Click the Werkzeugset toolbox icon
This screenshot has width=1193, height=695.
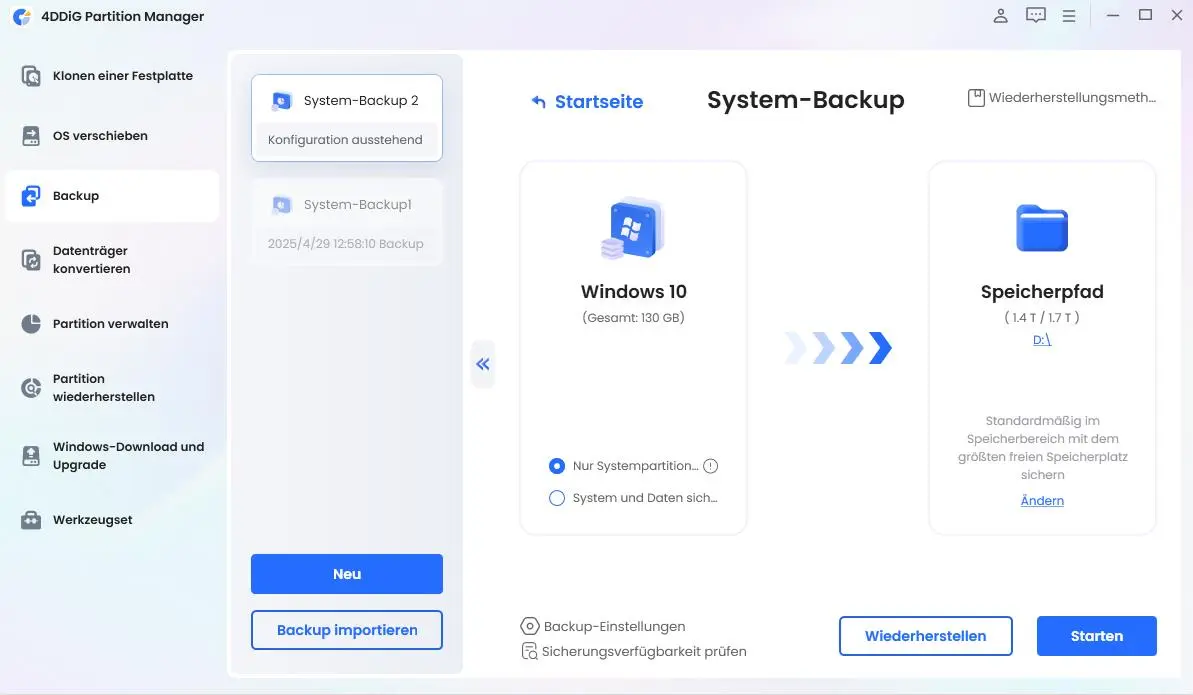point(30,520)
